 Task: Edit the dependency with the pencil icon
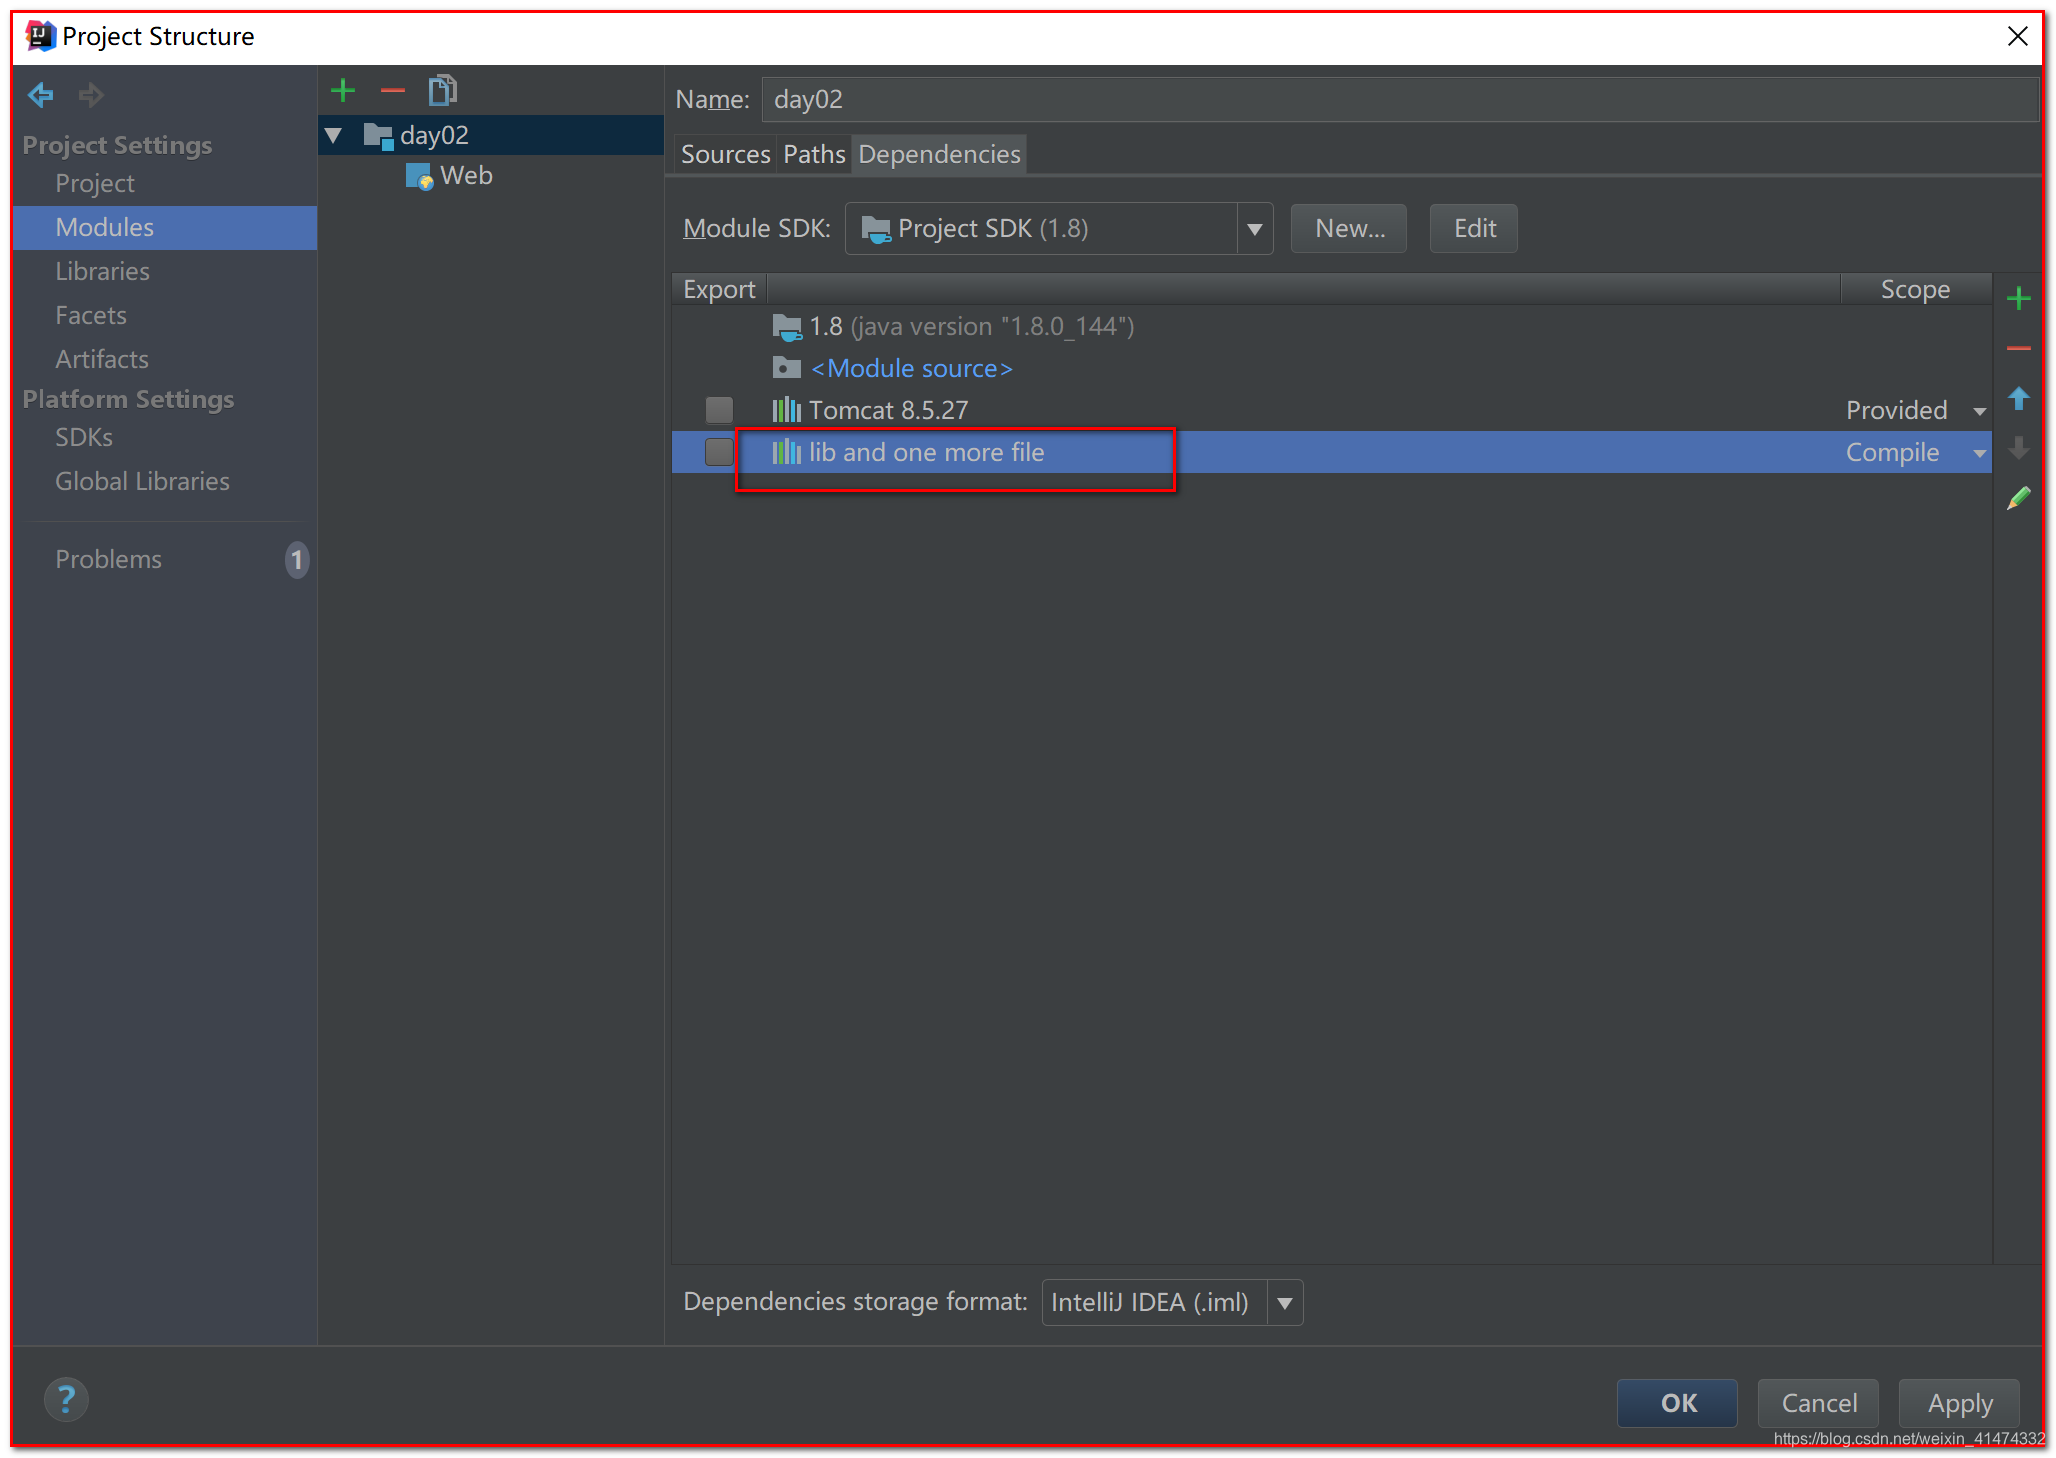coord(2020,498)
